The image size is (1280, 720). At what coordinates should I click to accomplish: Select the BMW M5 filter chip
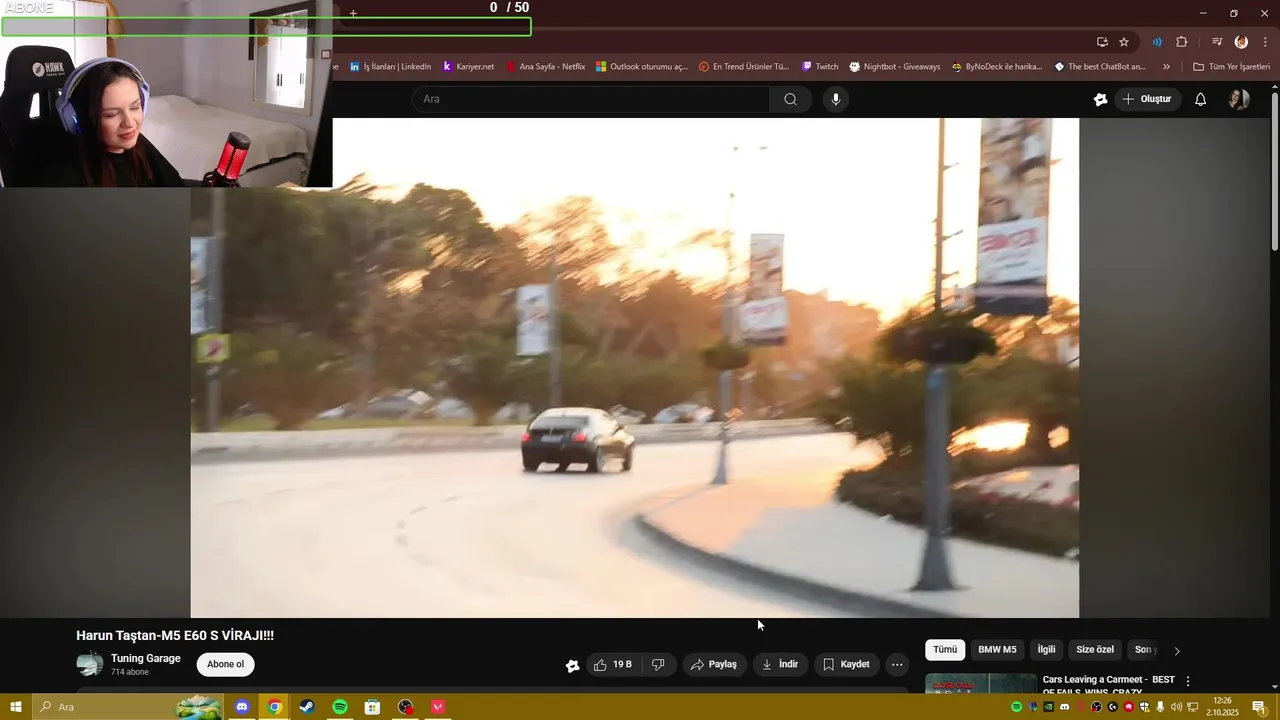997,650
